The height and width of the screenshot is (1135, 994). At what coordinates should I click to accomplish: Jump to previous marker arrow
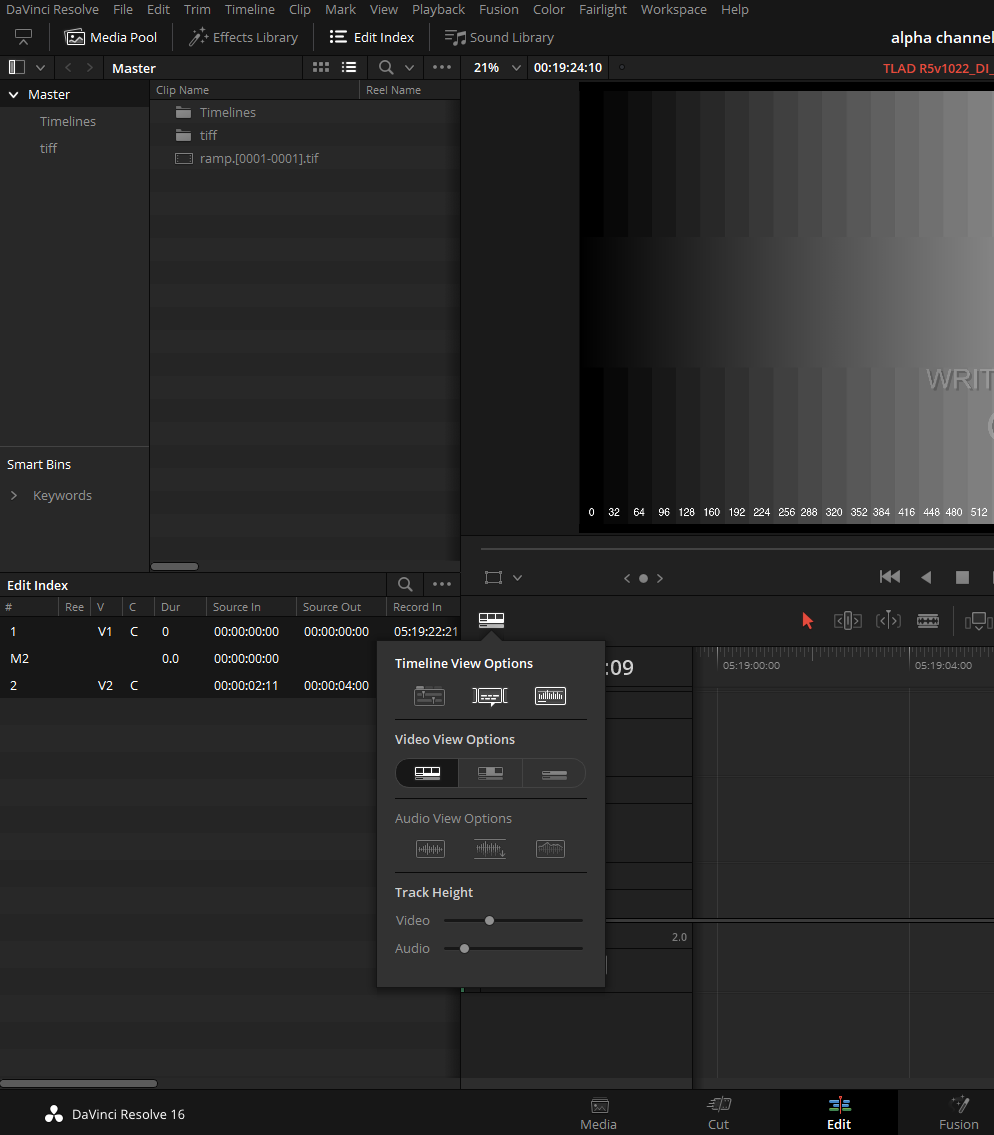coord(627,578)
